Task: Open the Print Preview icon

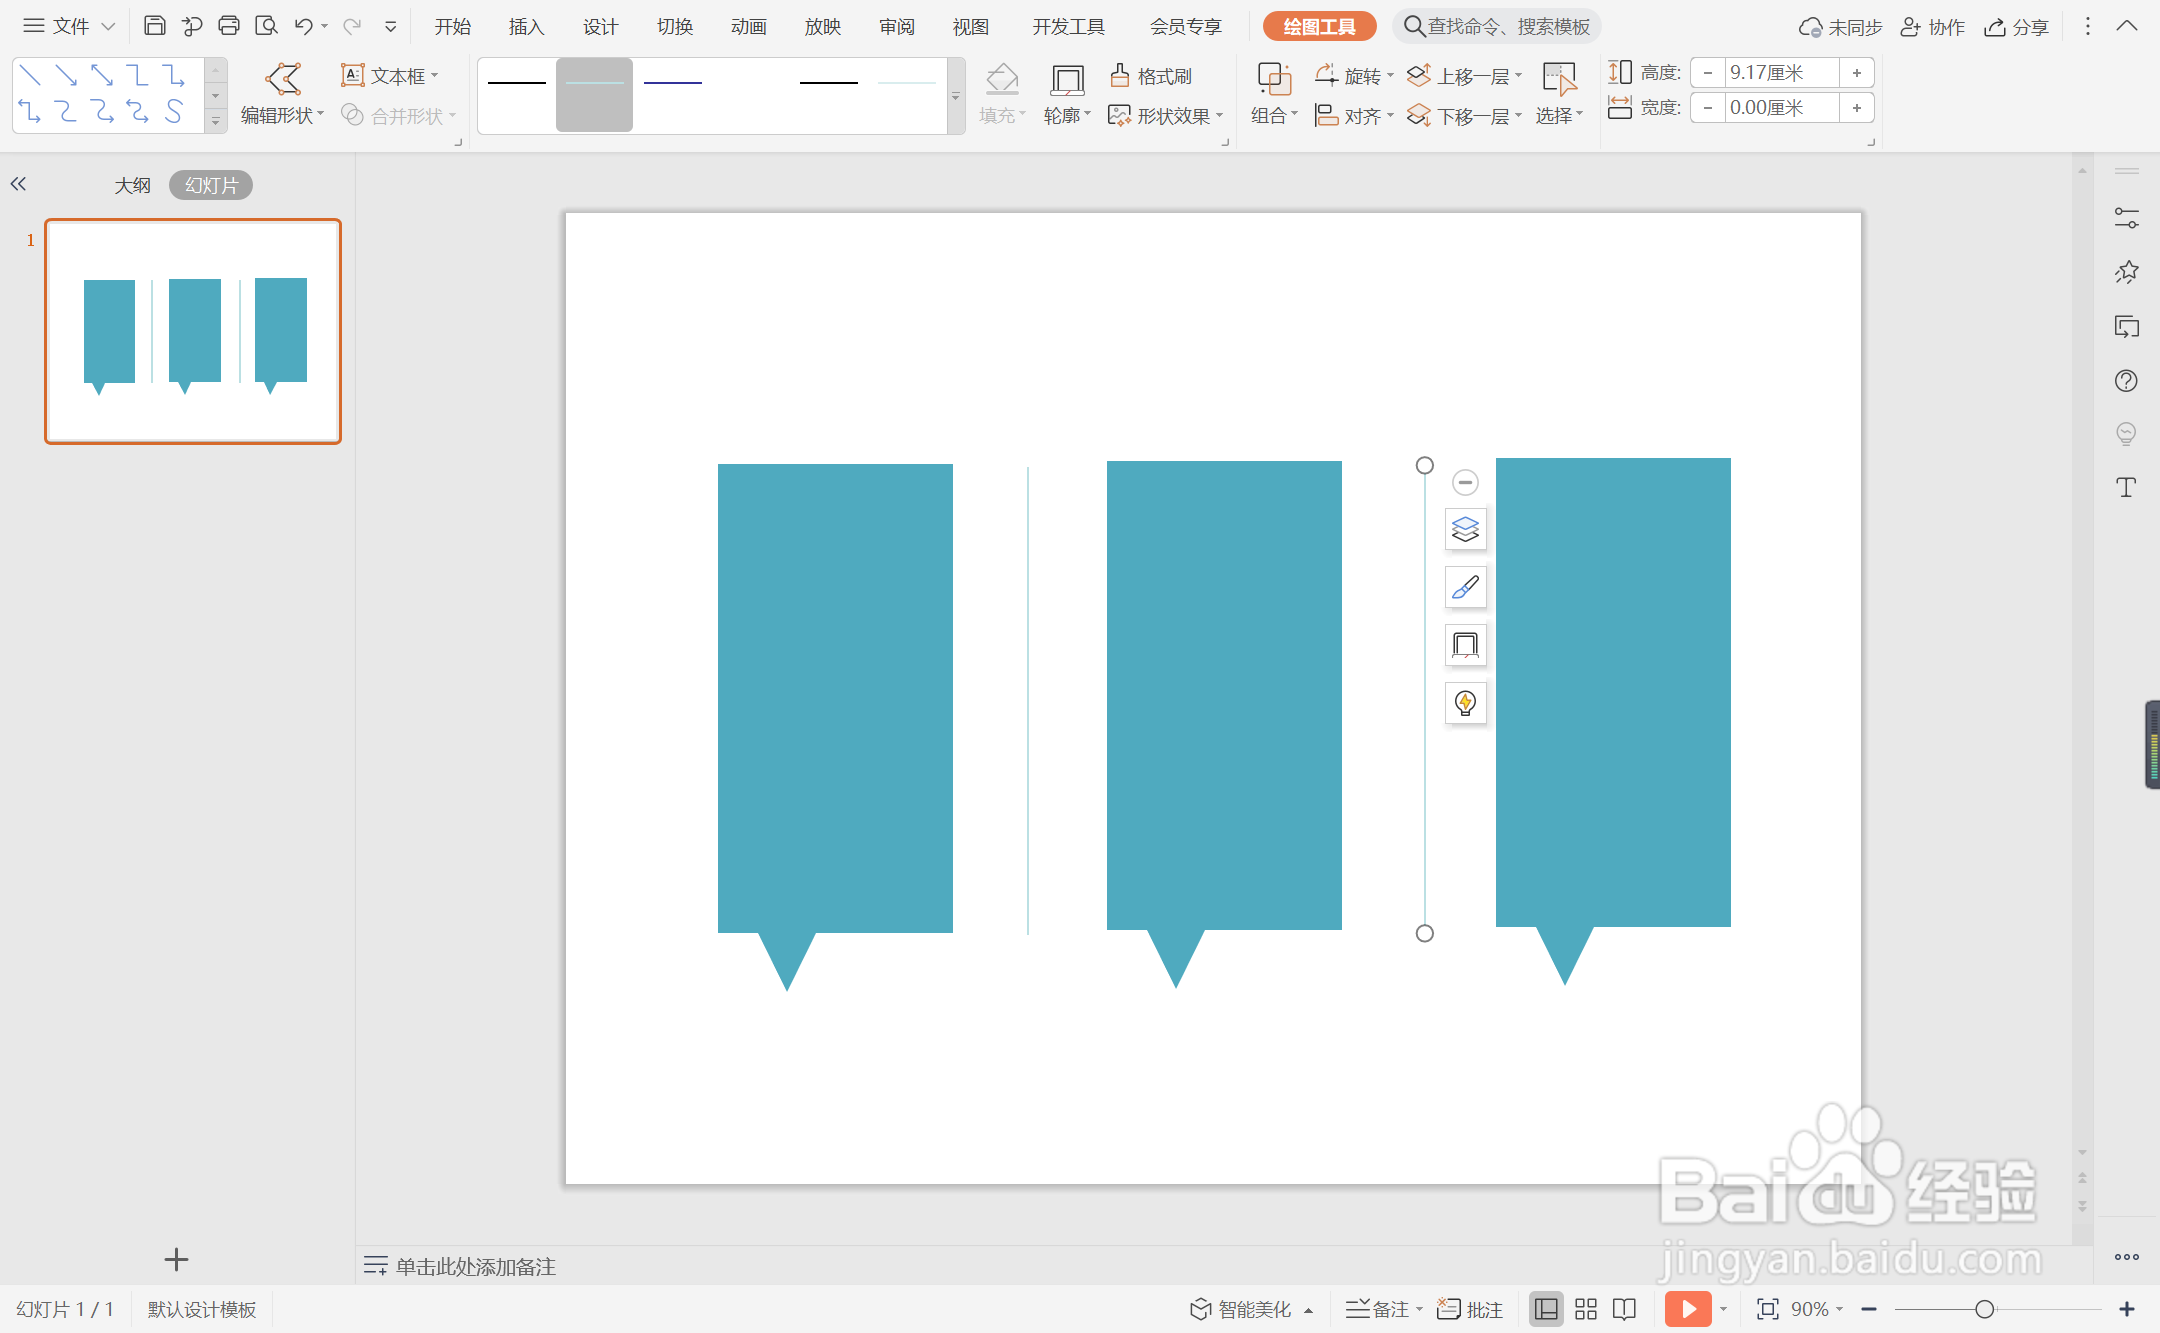Action: tap(266, 26)
